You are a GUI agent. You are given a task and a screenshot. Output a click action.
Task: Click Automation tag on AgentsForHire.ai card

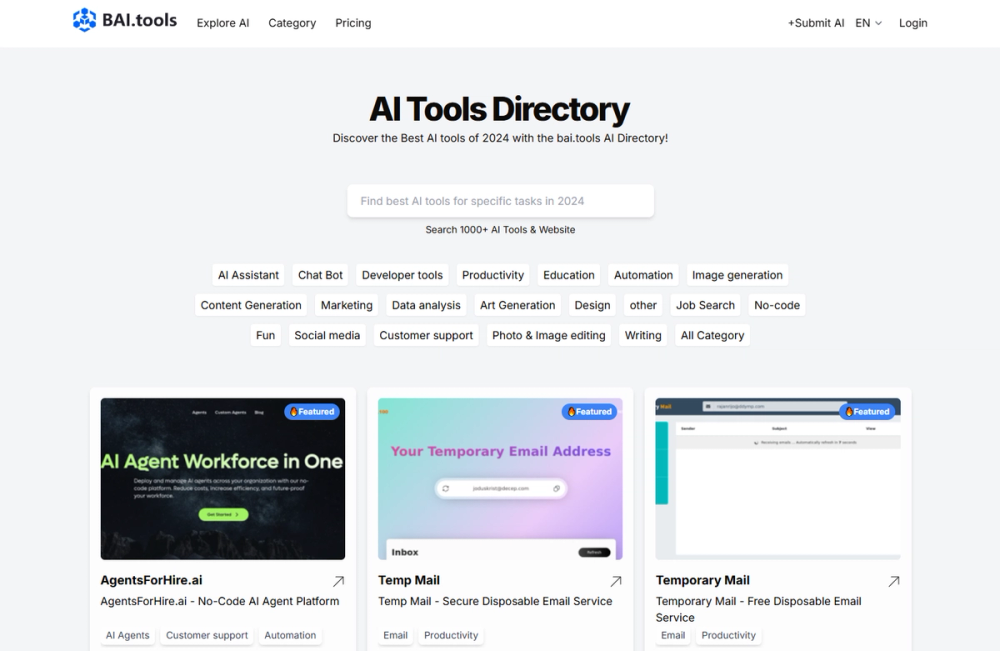[290, 635]
